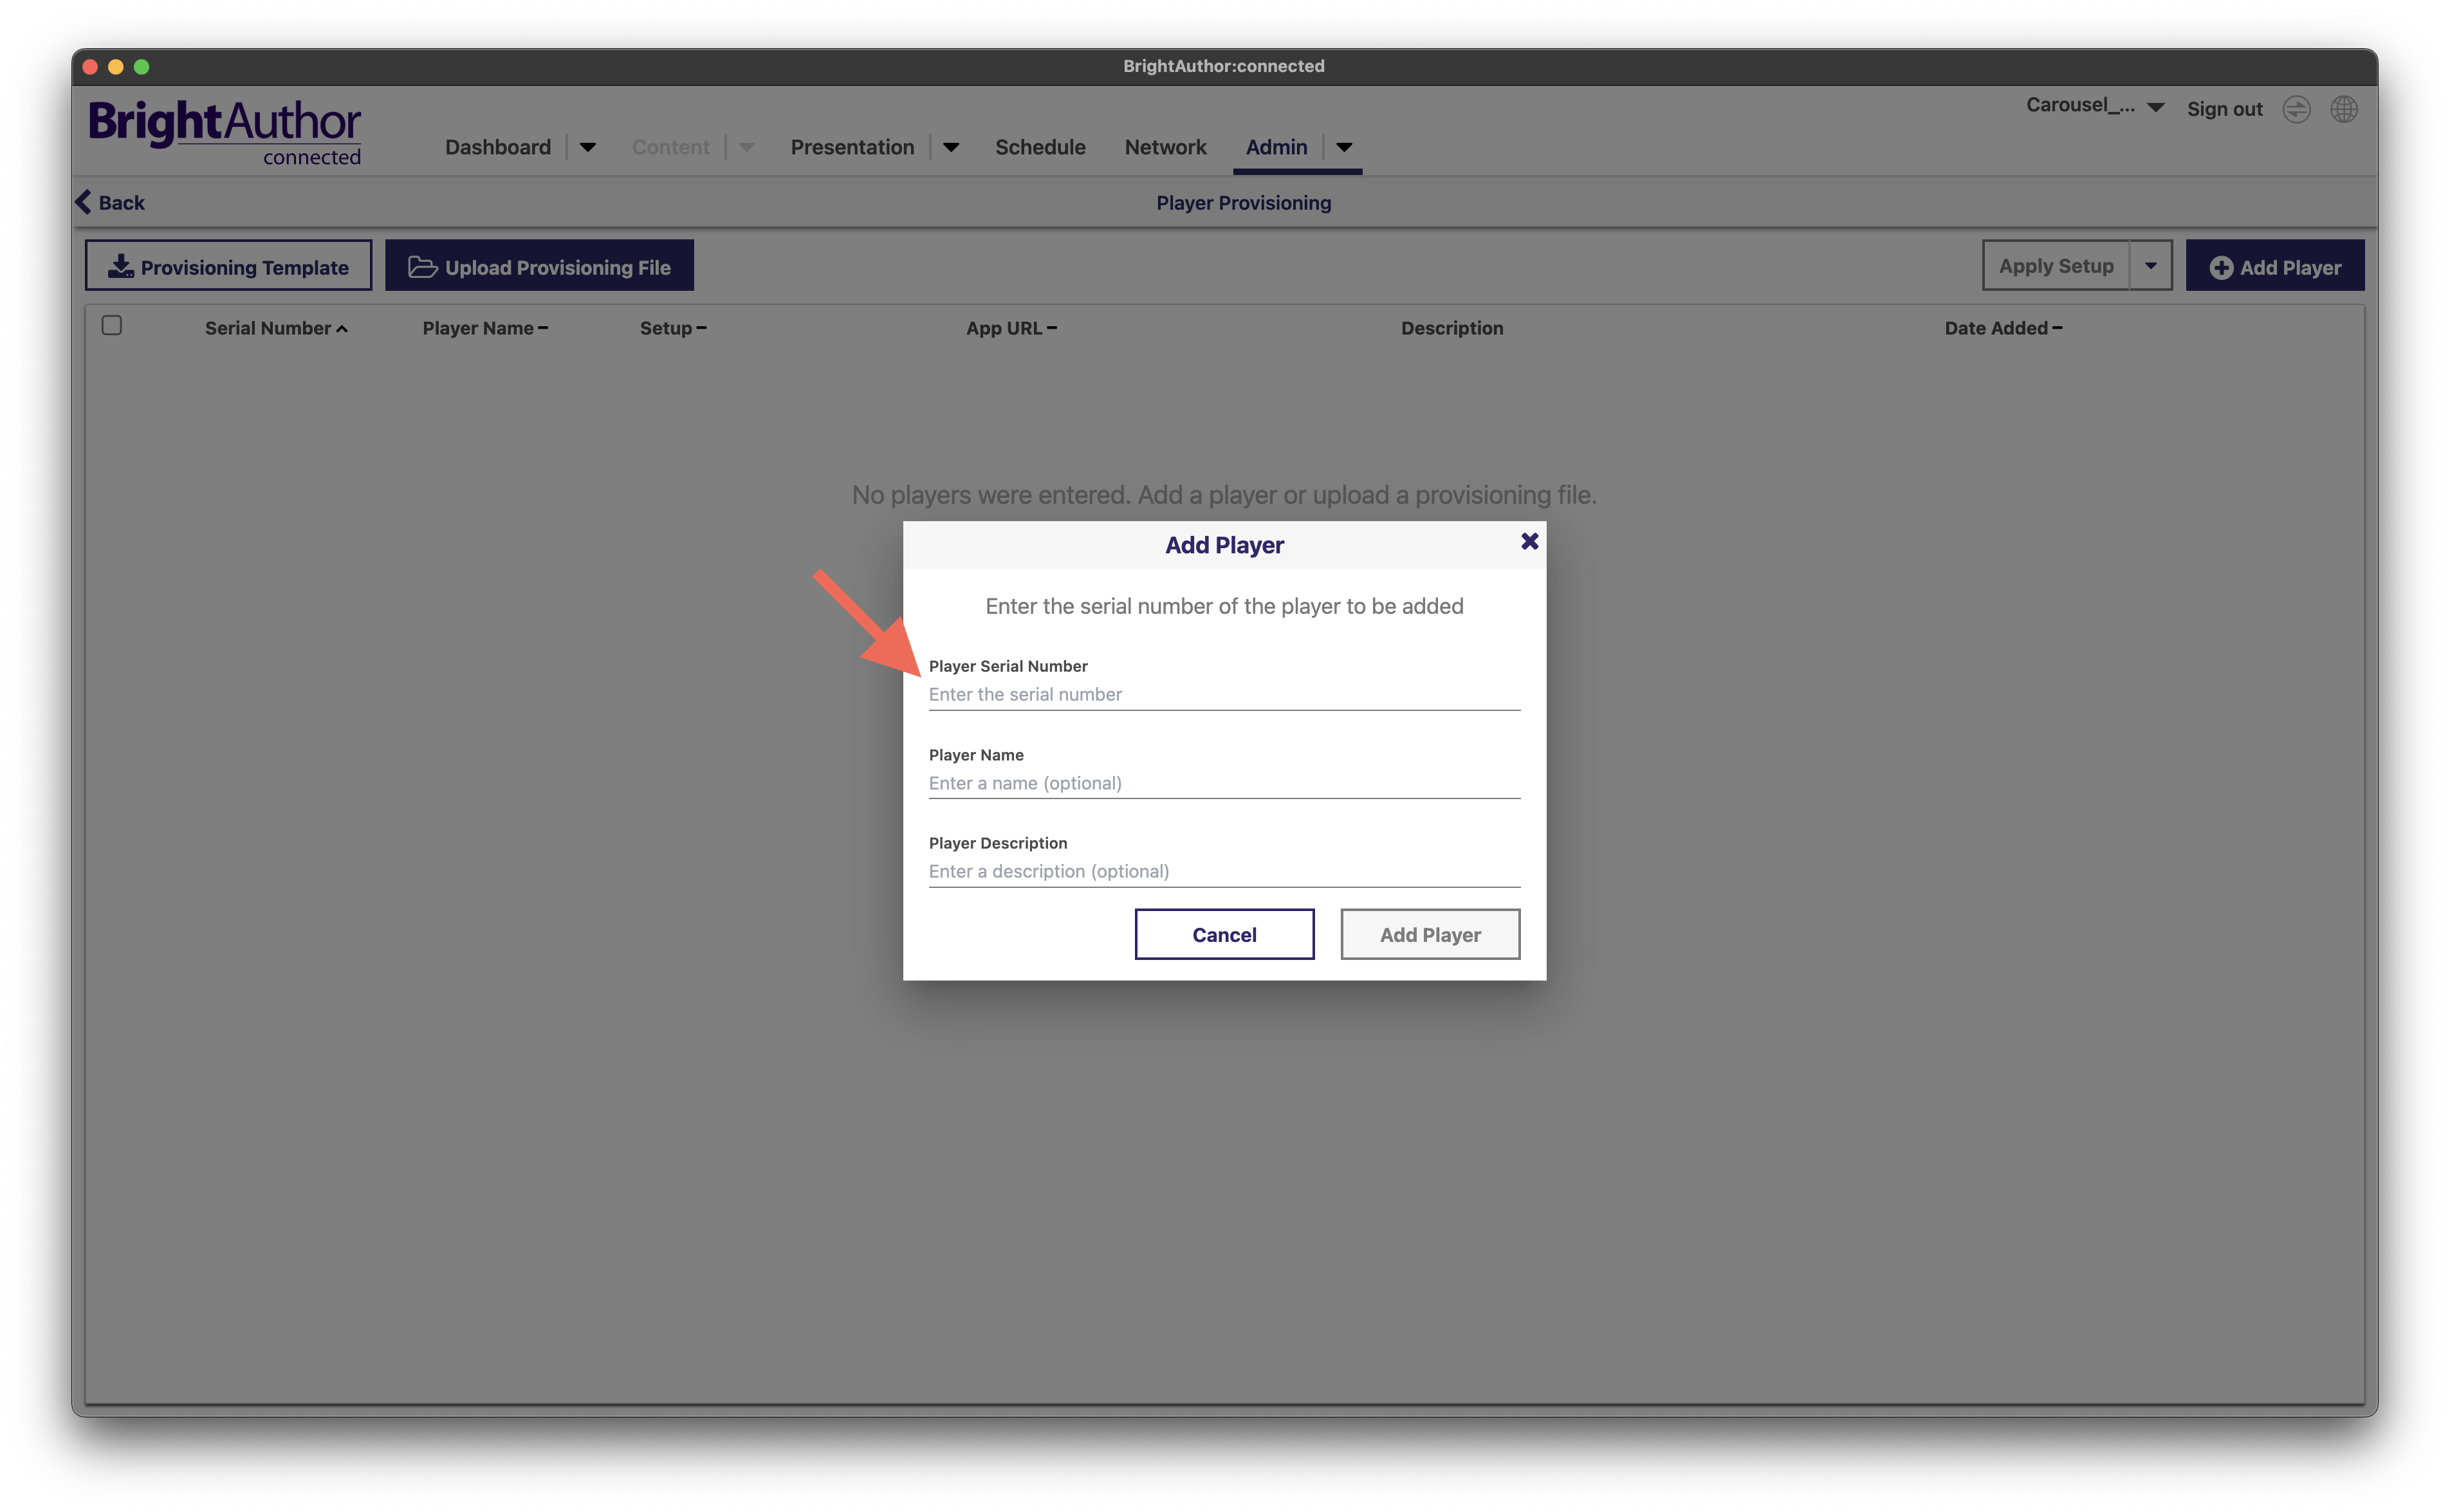Expand the Admin dropdown arrow
Screen dimensions: 2450x1512
tap(1344, 147)
